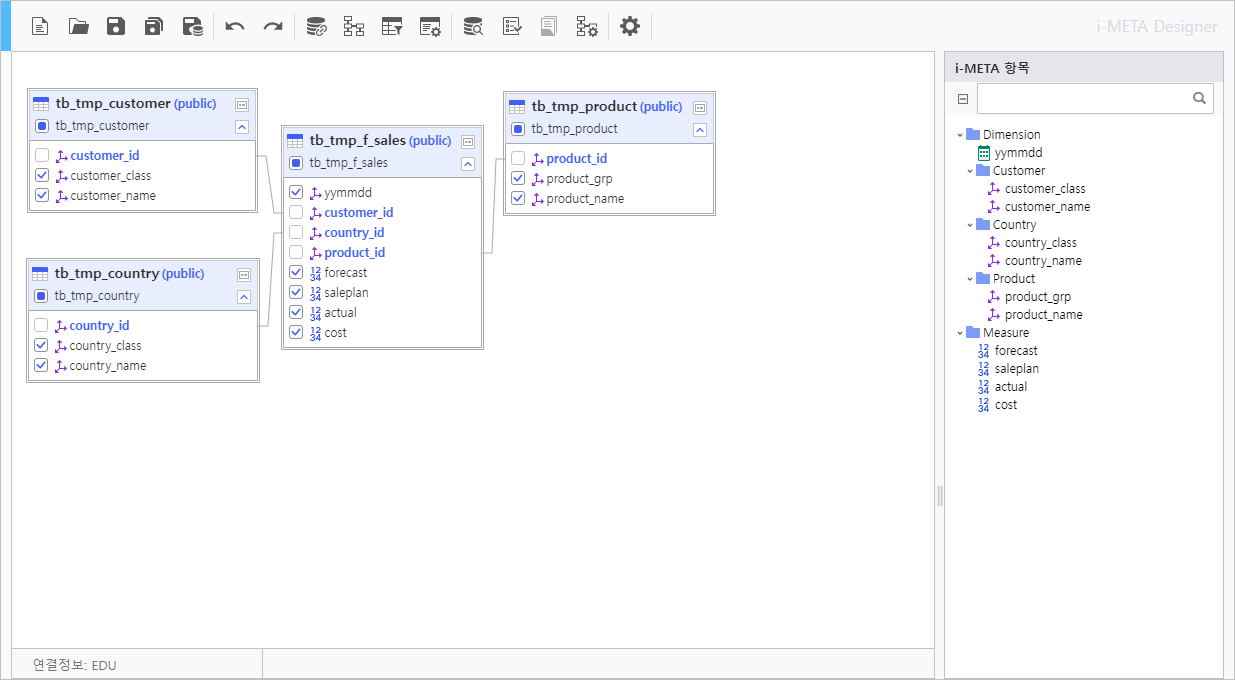The width and height of the screenshot is (1235, 680).
Task: Collapse the tb_tmp_customer table columns
Action: click(242, 126)
